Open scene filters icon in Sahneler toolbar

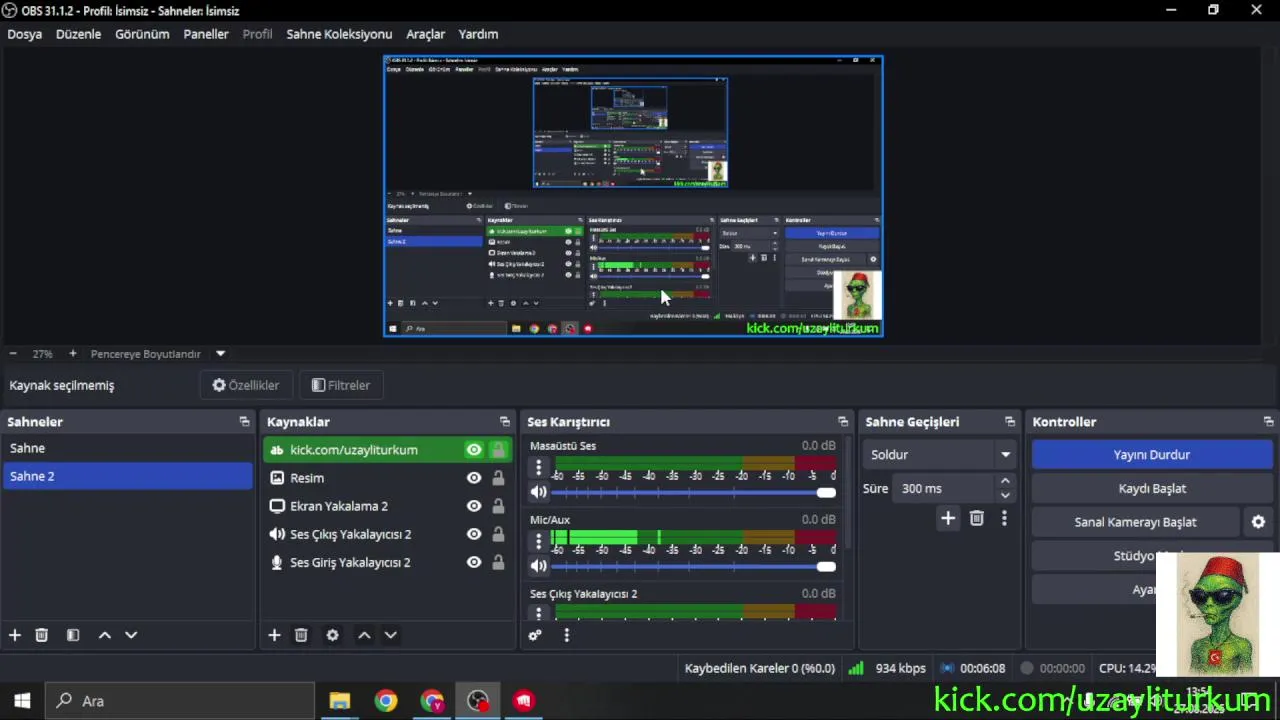pos(73,635)
